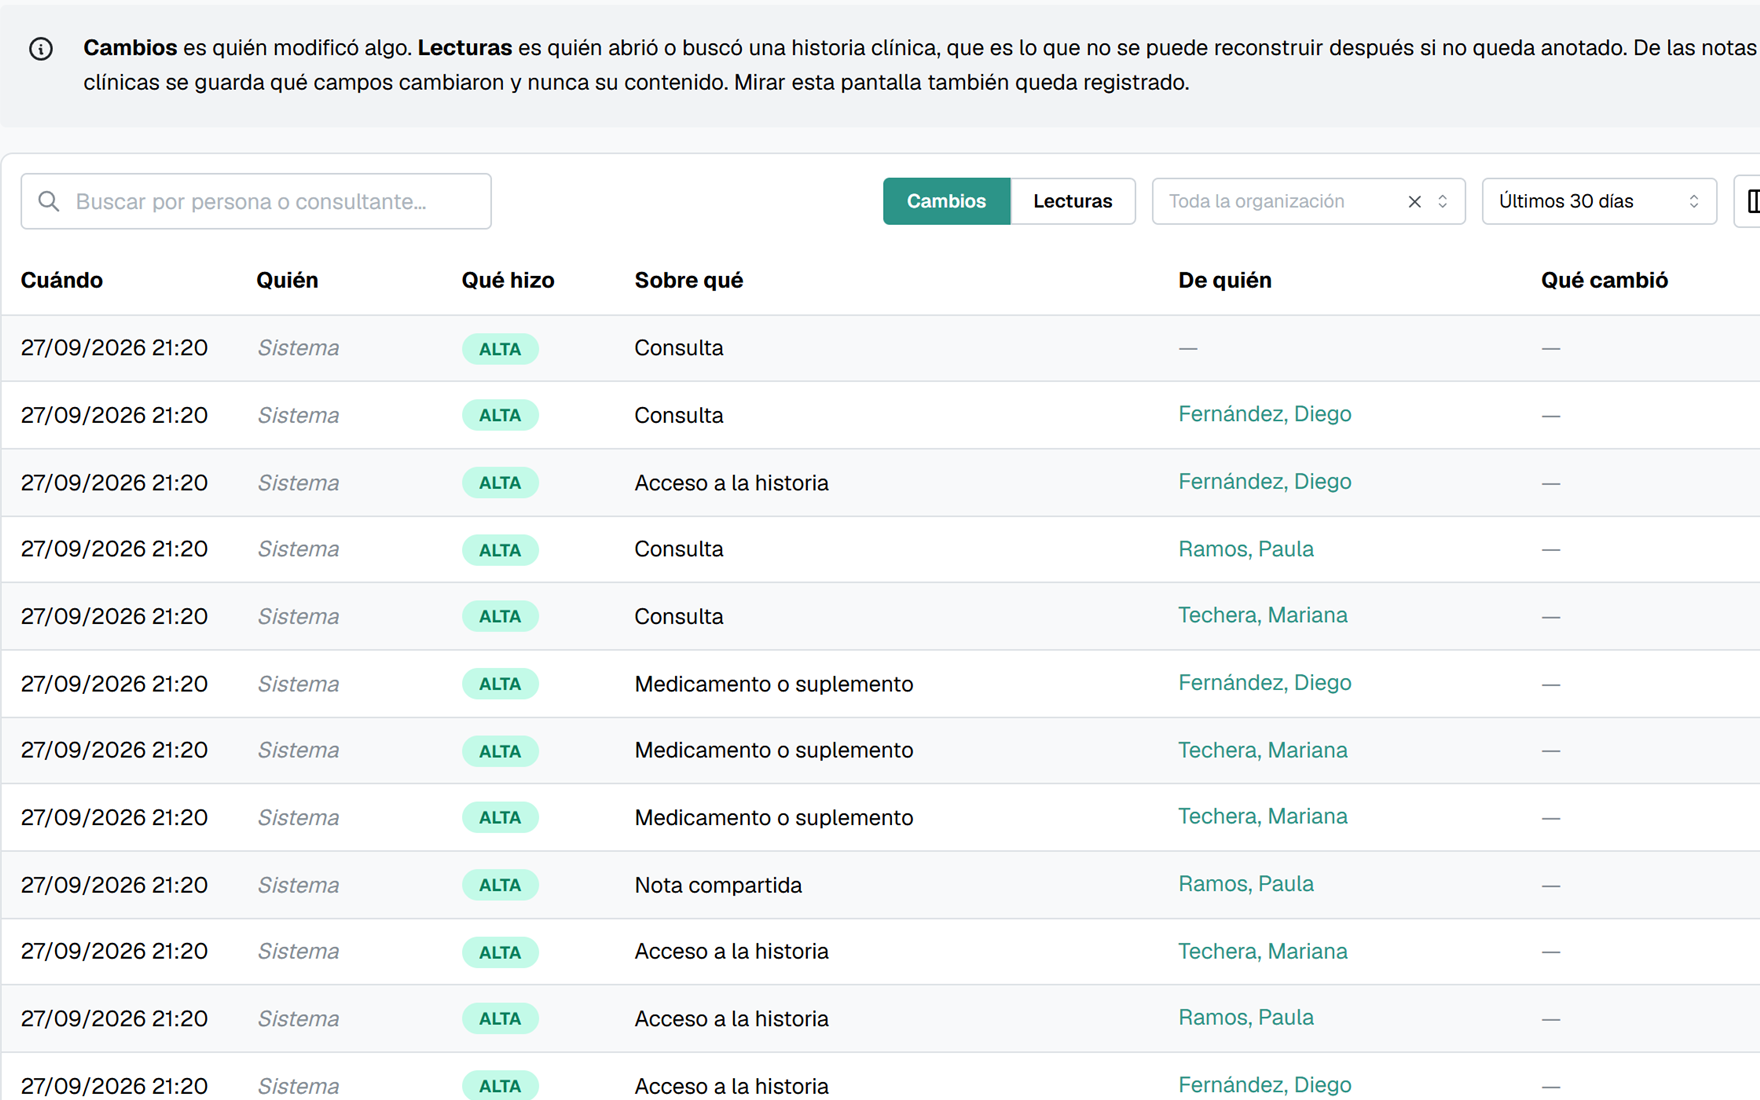This screenshot has width=1760, height=1100.
Task: Open the columns toggle icon at right edge
Action: click(1751, 201)
